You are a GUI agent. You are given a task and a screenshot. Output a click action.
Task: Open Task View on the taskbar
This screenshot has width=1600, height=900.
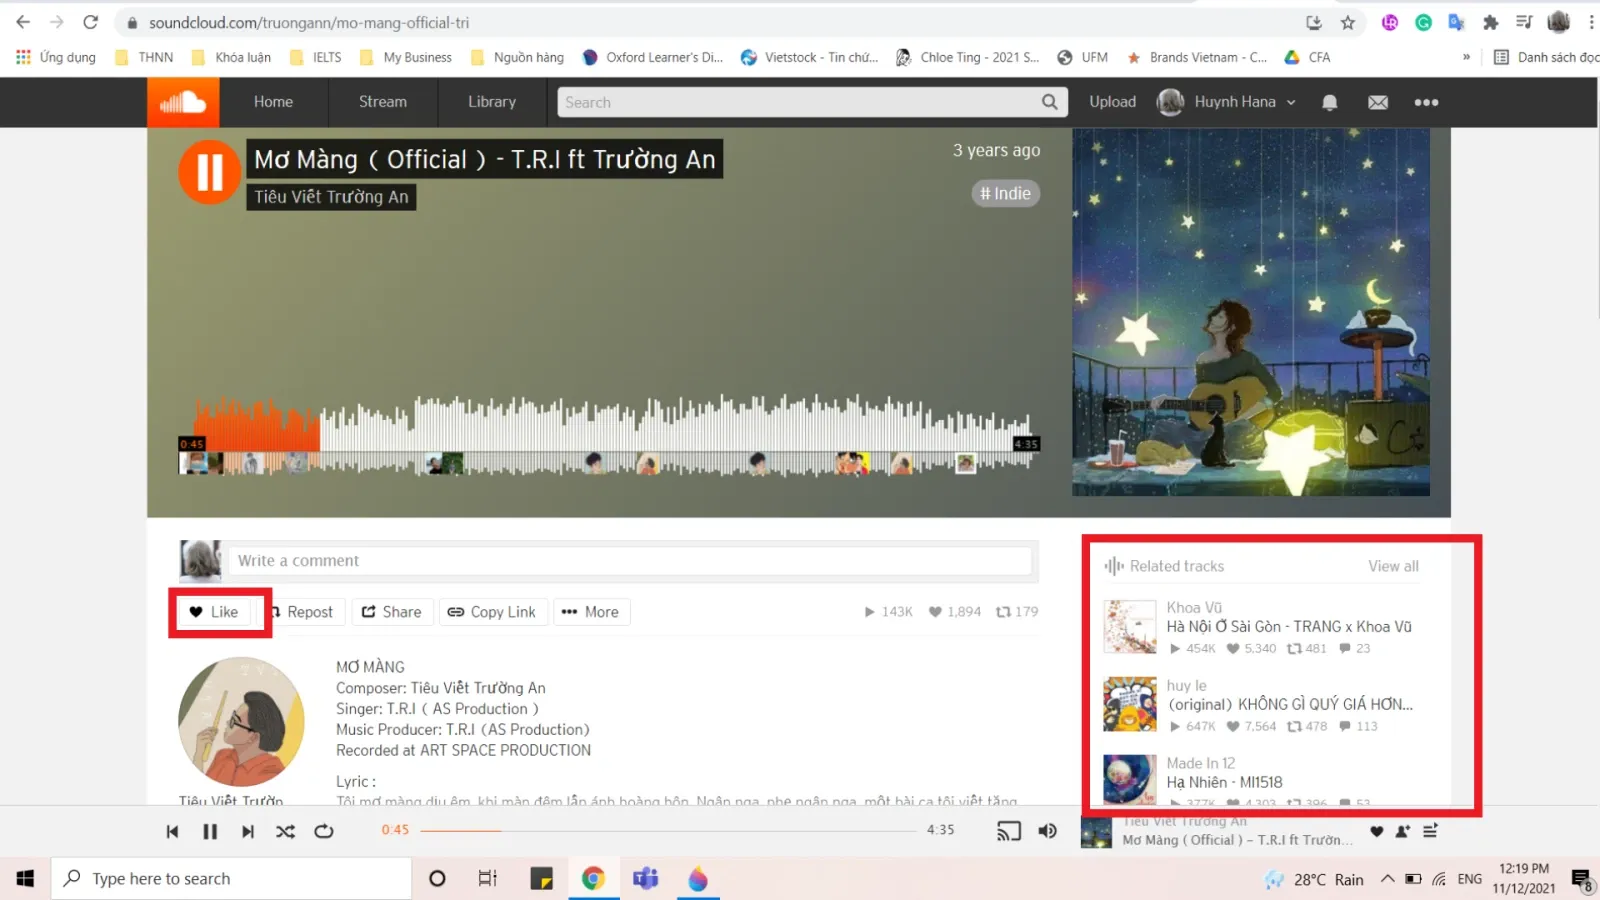487,879
